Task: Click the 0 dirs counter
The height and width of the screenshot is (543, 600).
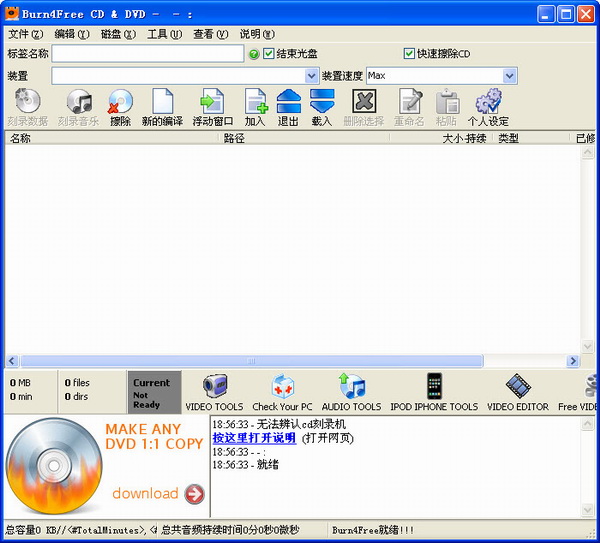Action: coord(76,396)
